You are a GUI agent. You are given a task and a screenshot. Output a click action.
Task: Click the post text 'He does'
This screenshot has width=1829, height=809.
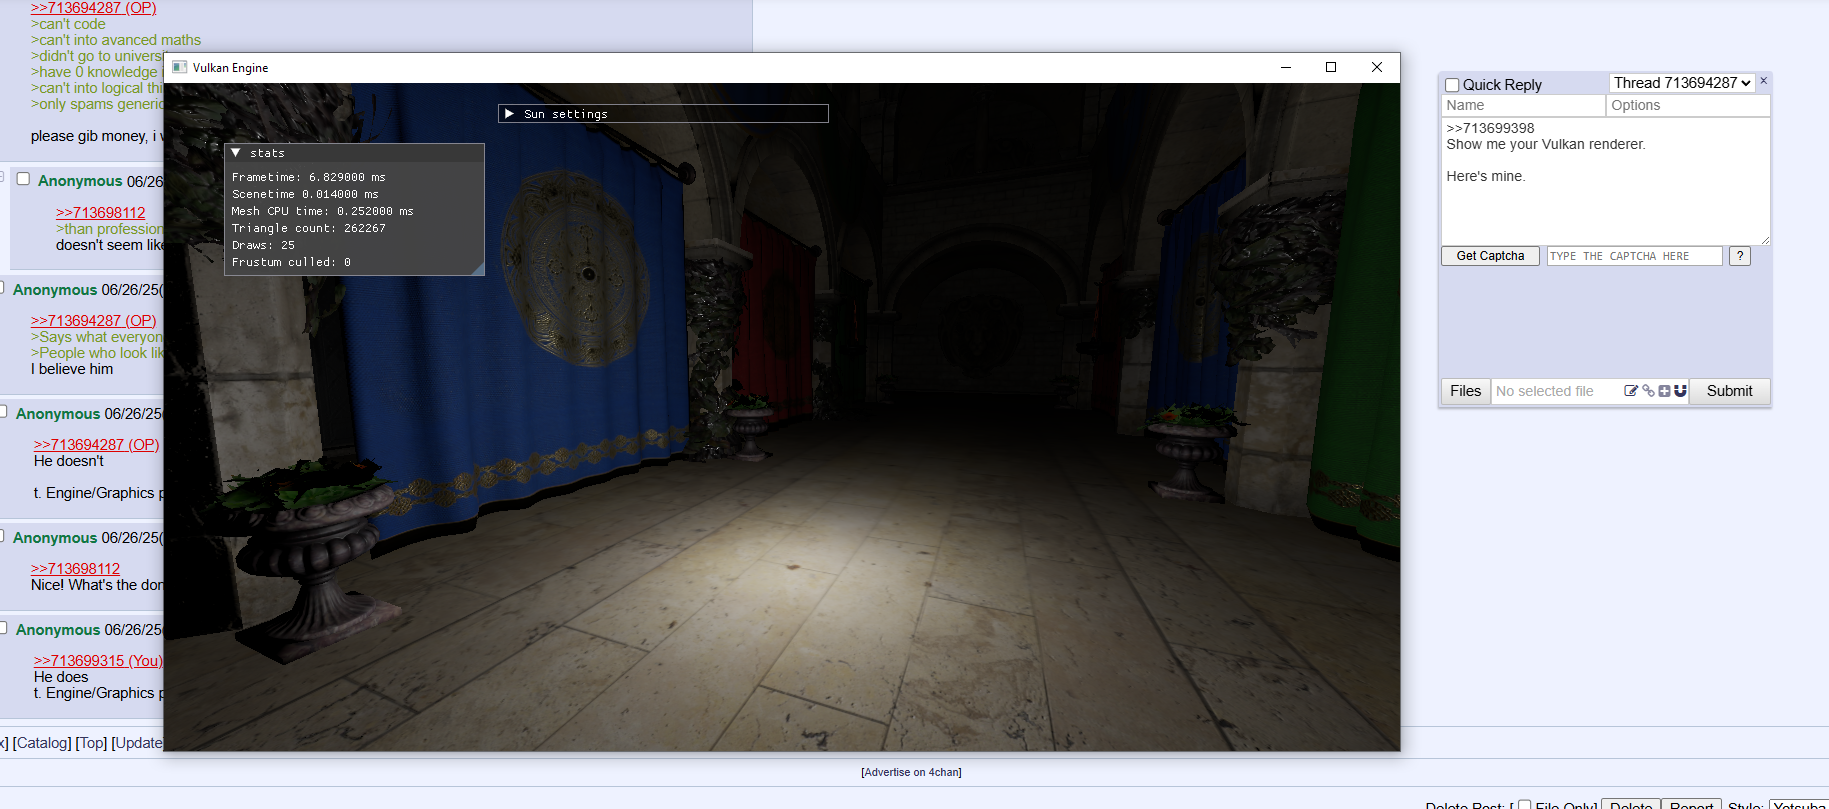tap(61, 677)
